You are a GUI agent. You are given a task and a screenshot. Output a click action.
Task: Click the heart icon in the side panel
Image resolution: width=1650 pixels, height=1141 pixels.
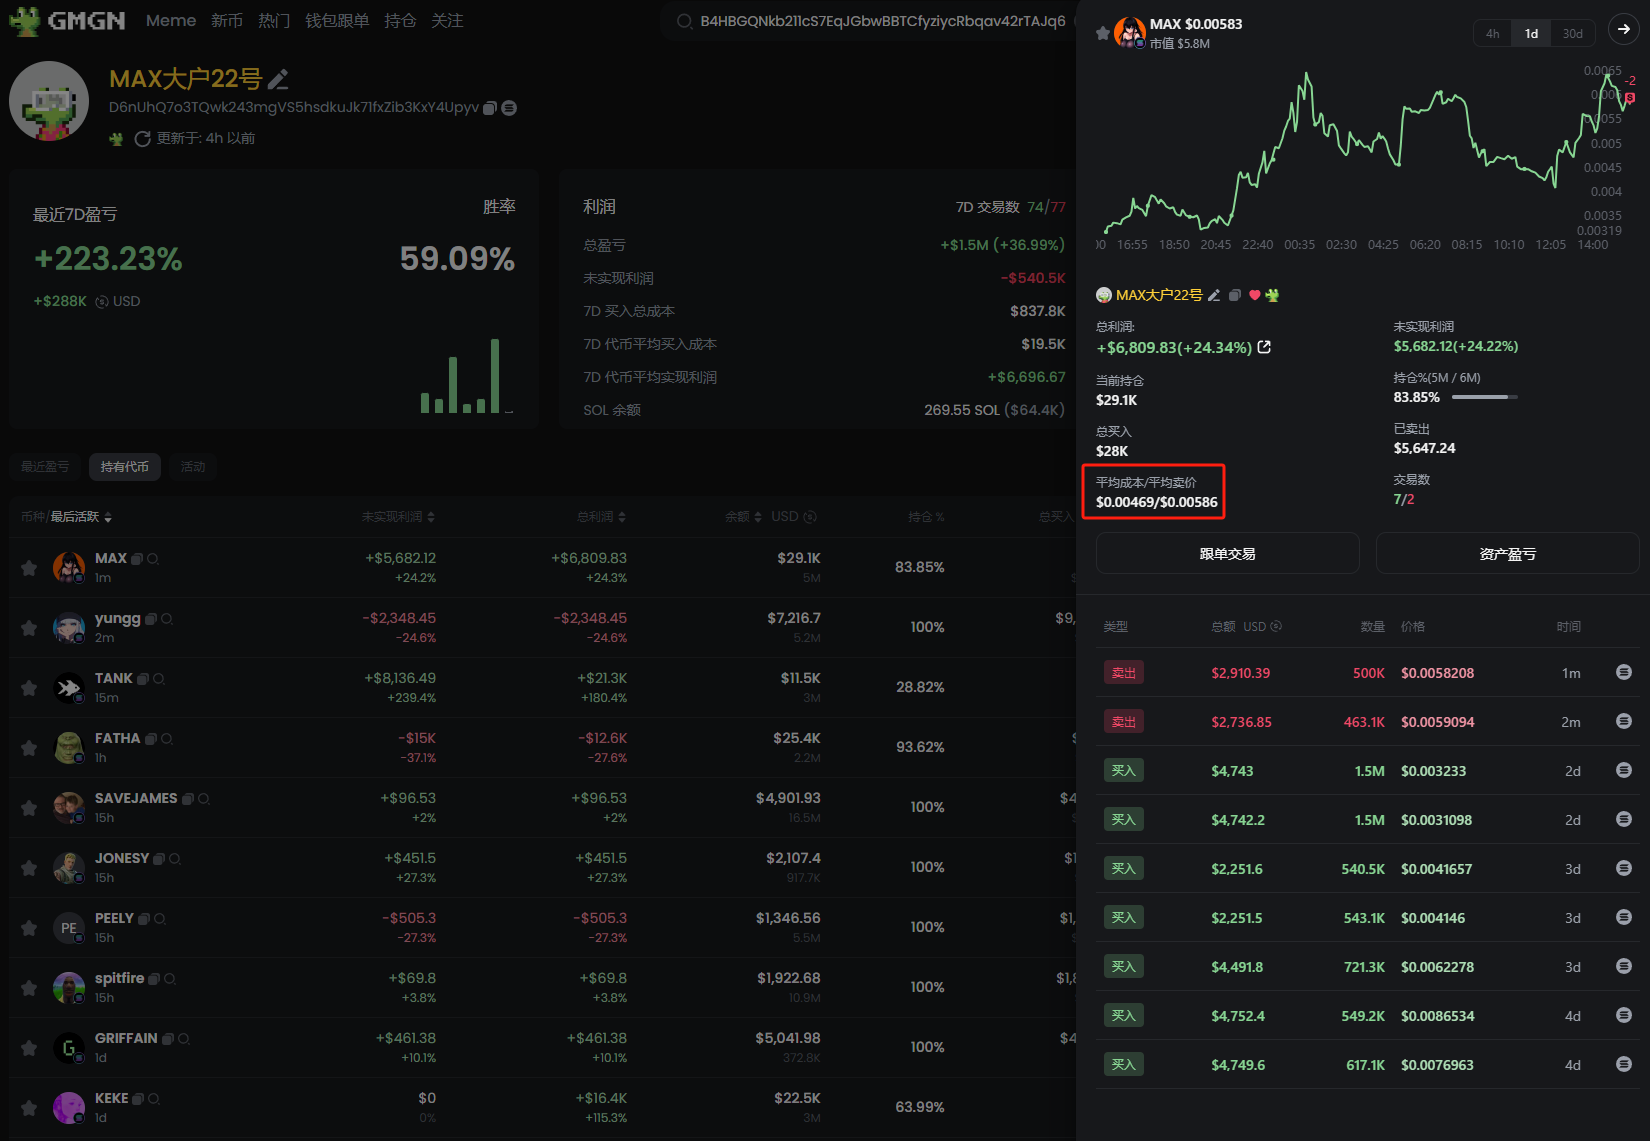(1255, 295)
